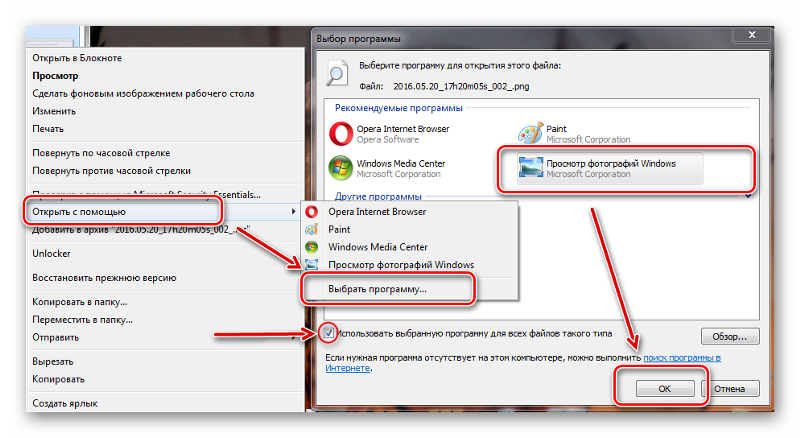This screenshot has width=800, height=438.
Task: Choose Создать ярлык from the context menu
Action: click(x=65, y=403)
